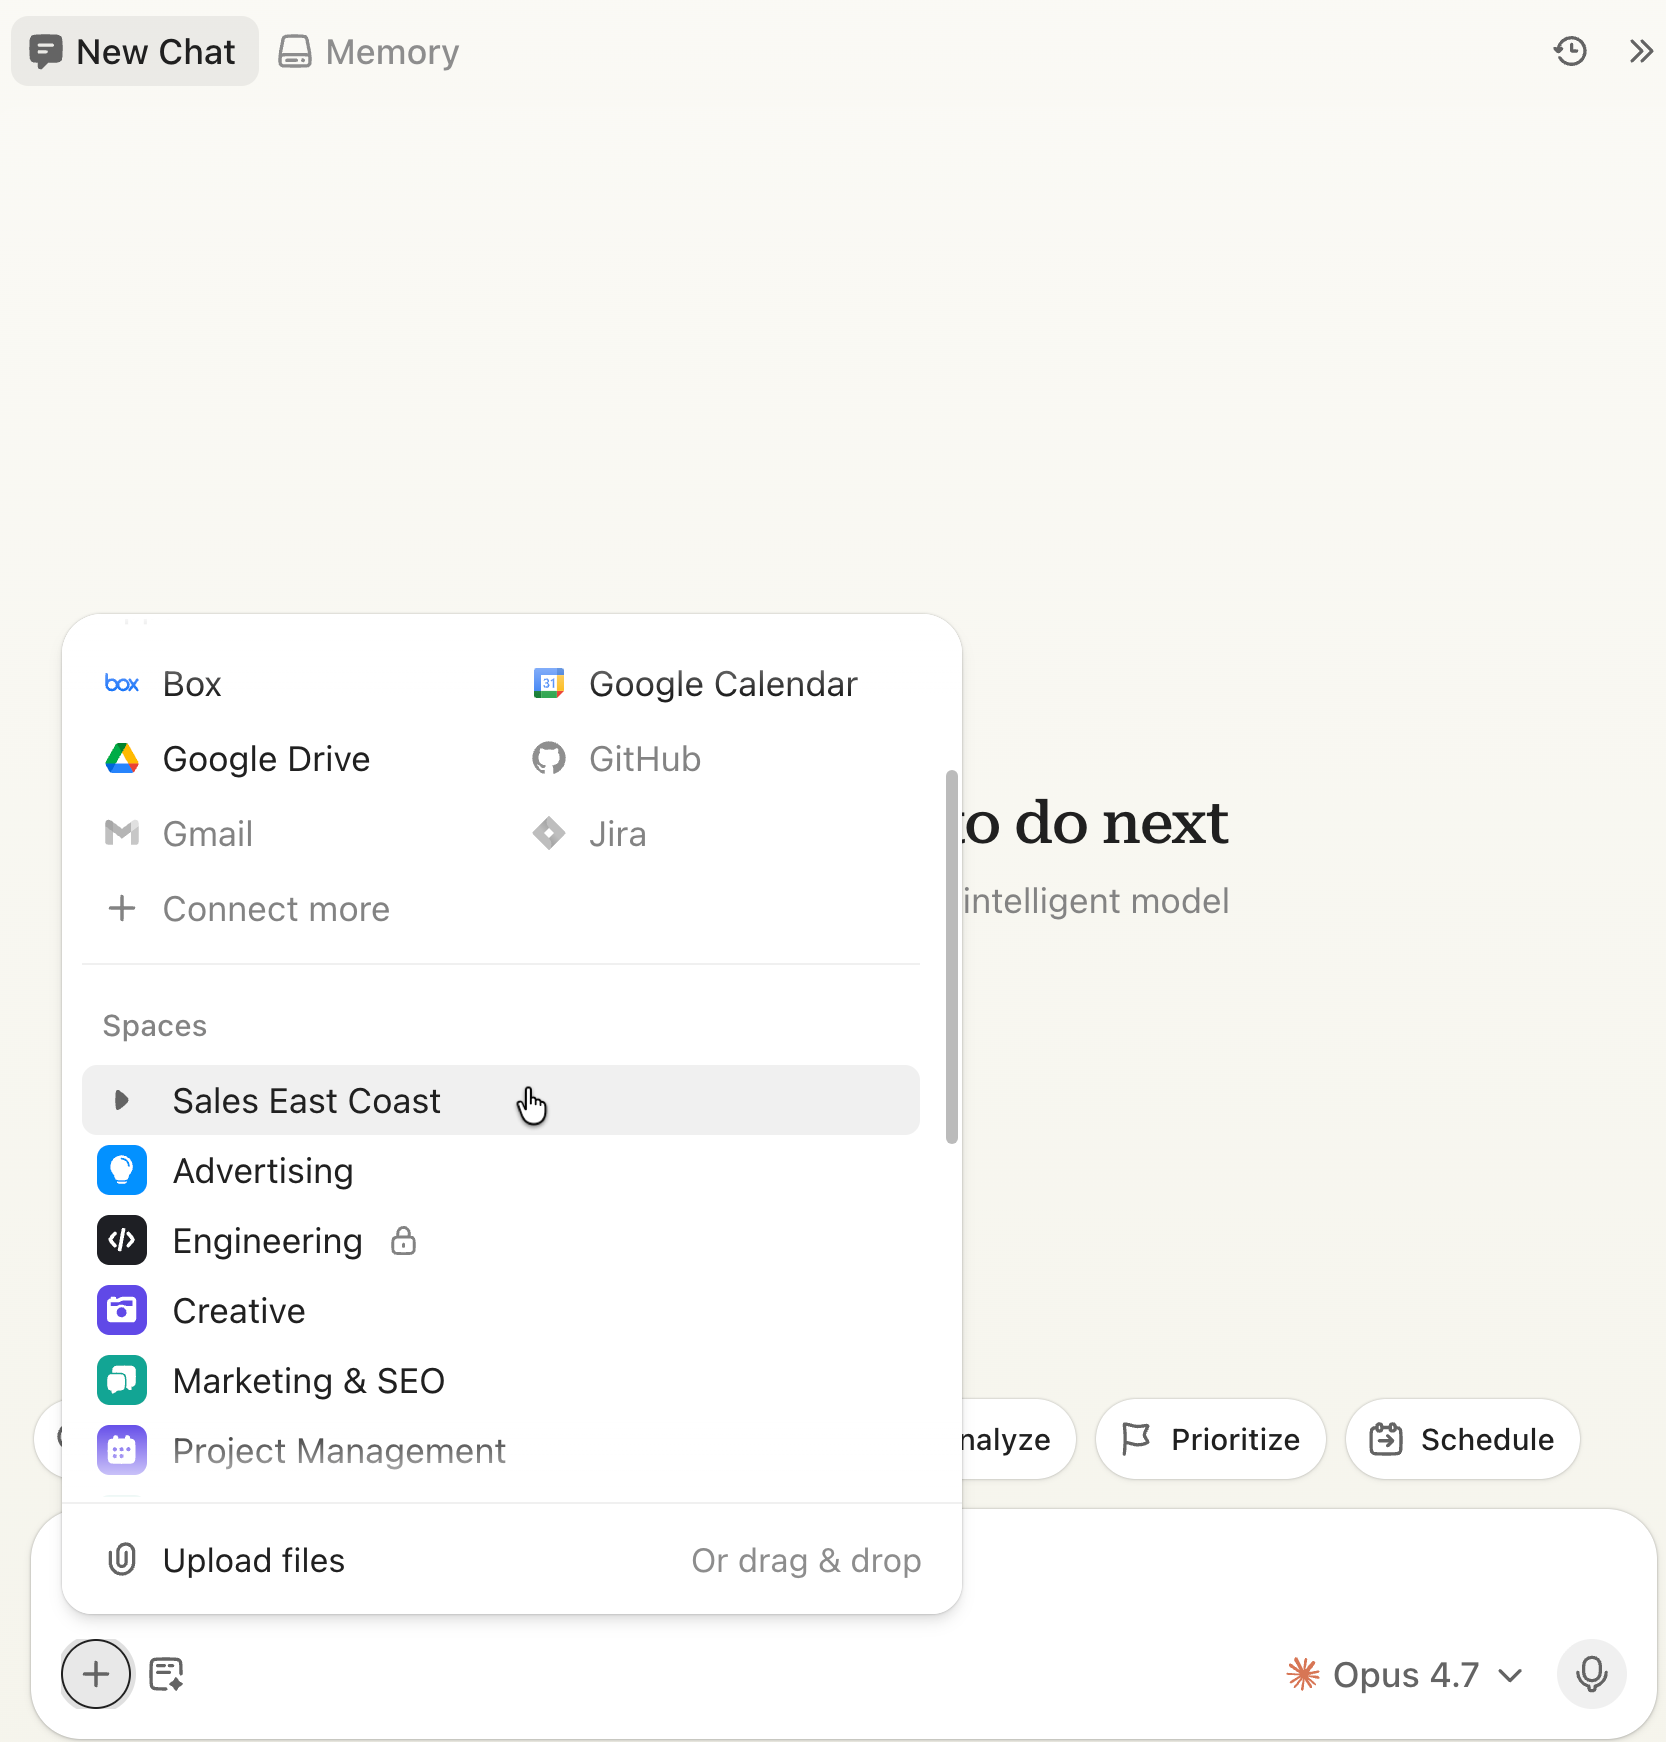Click the "Spaces" section heading

(x=155, y=1026)
